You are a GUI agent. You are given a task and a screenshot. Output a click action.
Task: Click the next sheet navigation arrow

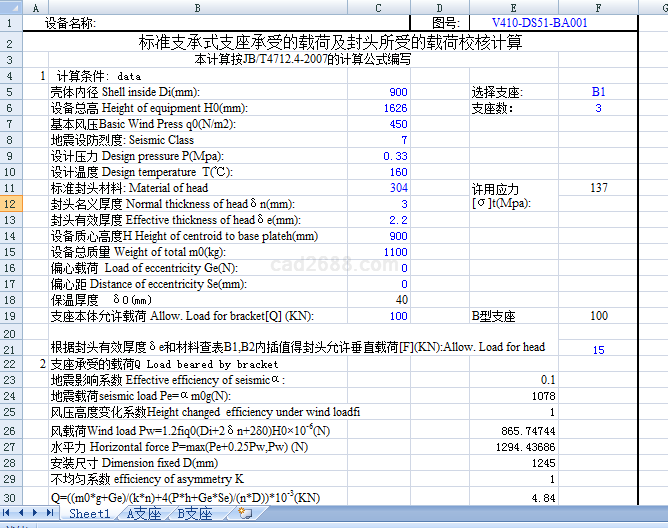click(x=37, y=514)
